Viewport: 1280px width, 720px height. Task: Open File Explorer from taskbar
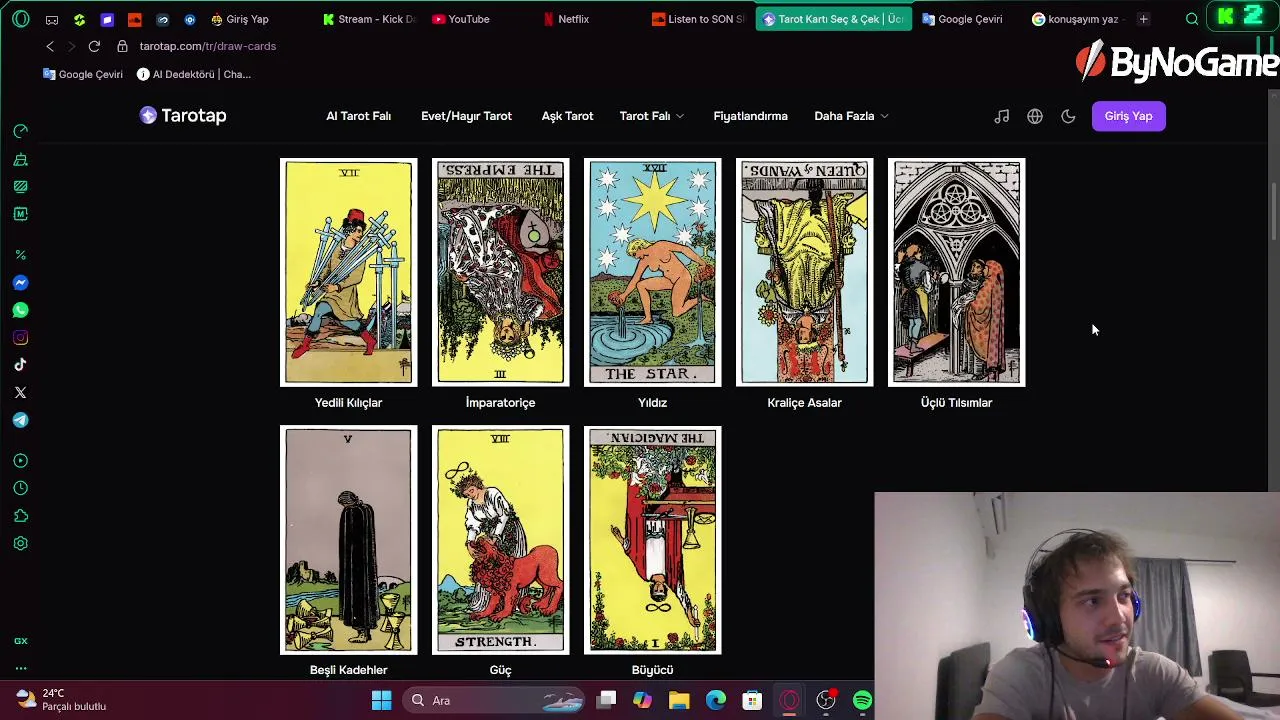coord(679,700)
